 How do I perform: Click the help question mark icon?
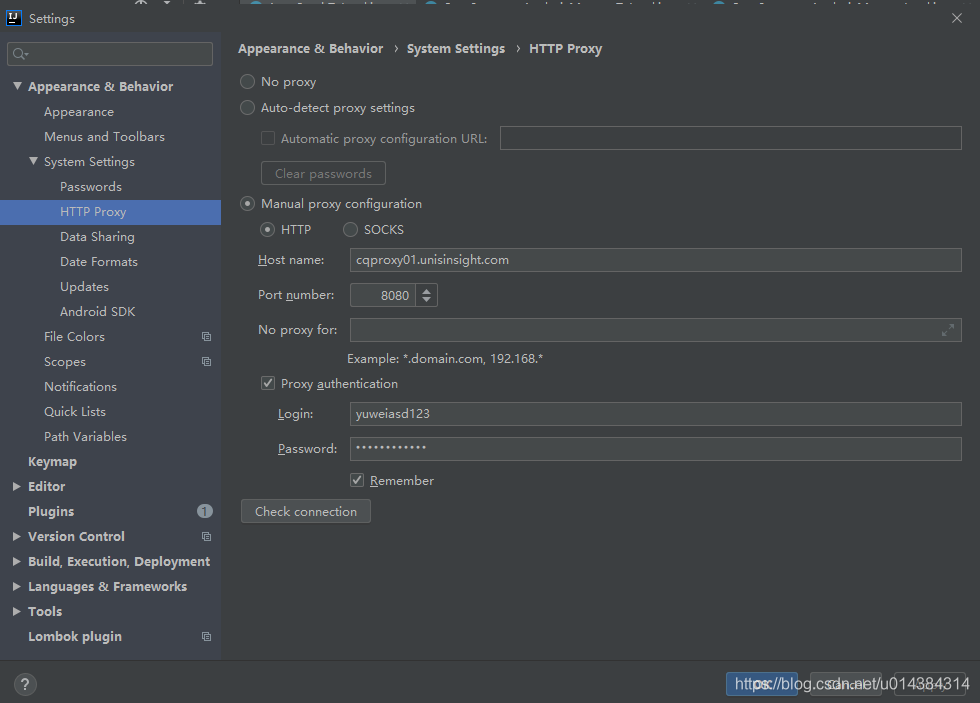click(25, 684)
